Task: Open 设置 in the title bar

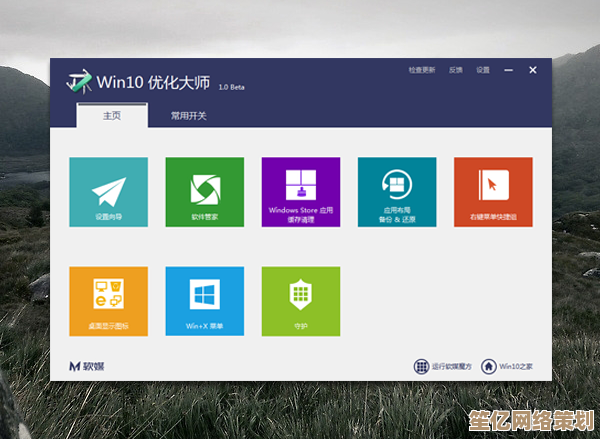Action: tap(483, 70)
